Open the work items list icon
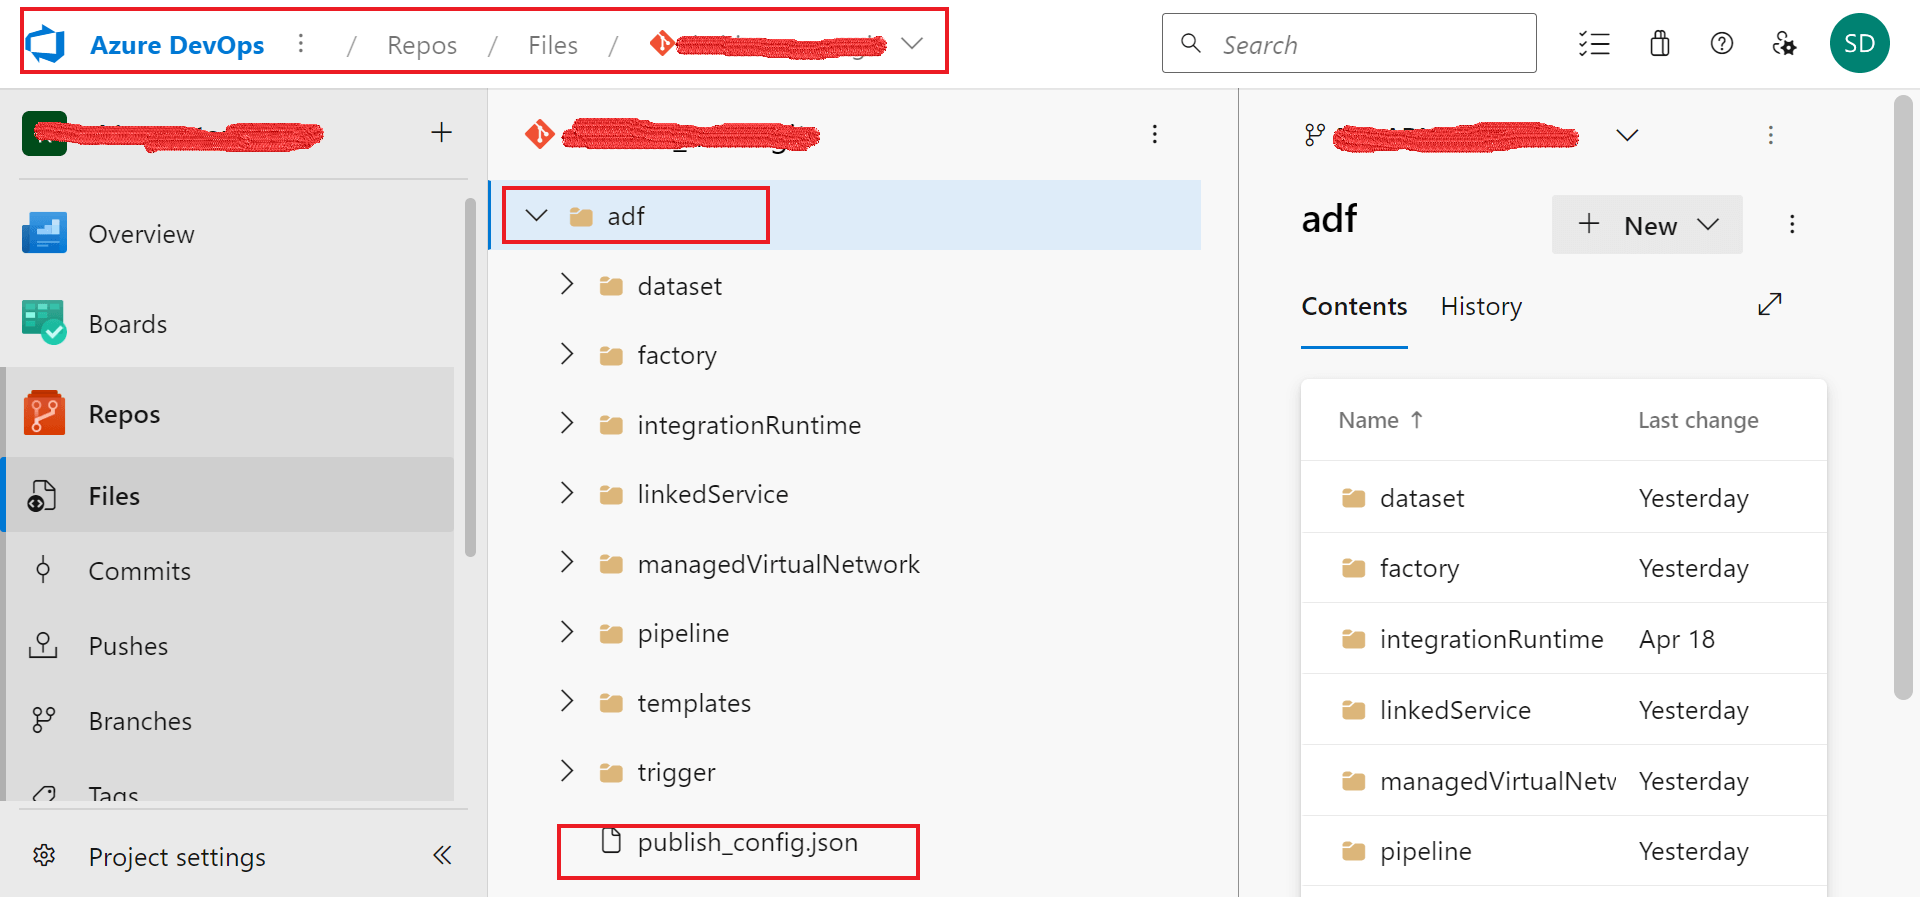Screen dimensions: 1920x897 (1594, 44)
